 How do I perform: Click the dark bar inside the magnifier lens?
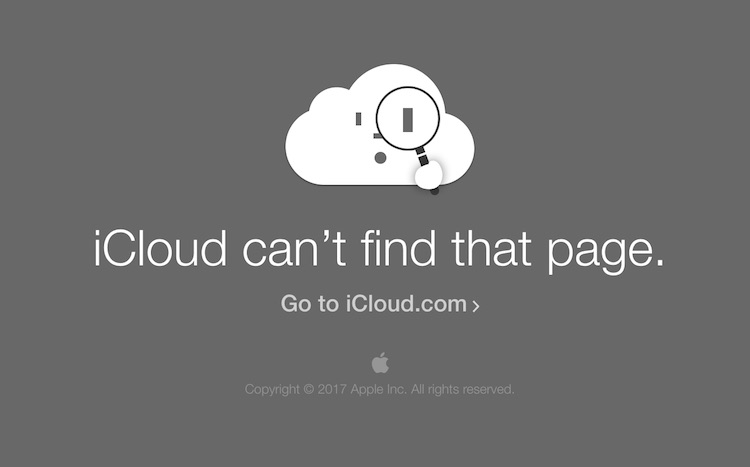(408, 120)
